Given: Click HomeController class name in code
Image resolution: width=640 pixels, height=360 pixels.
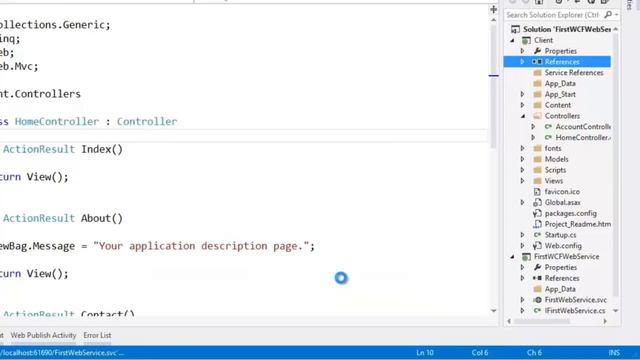Looking at the screenshot, I should pos(57,122).
